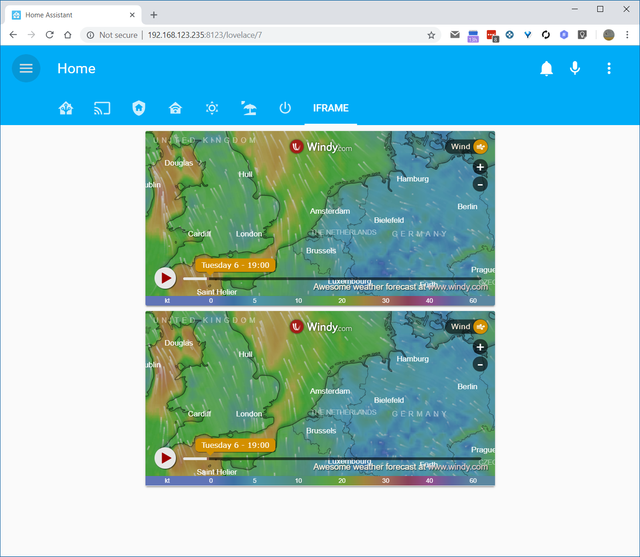Screen dimensions: 640x557
Task: Open the house with wifi view tab
Action: pyautogui.click(x=175, y=108)
